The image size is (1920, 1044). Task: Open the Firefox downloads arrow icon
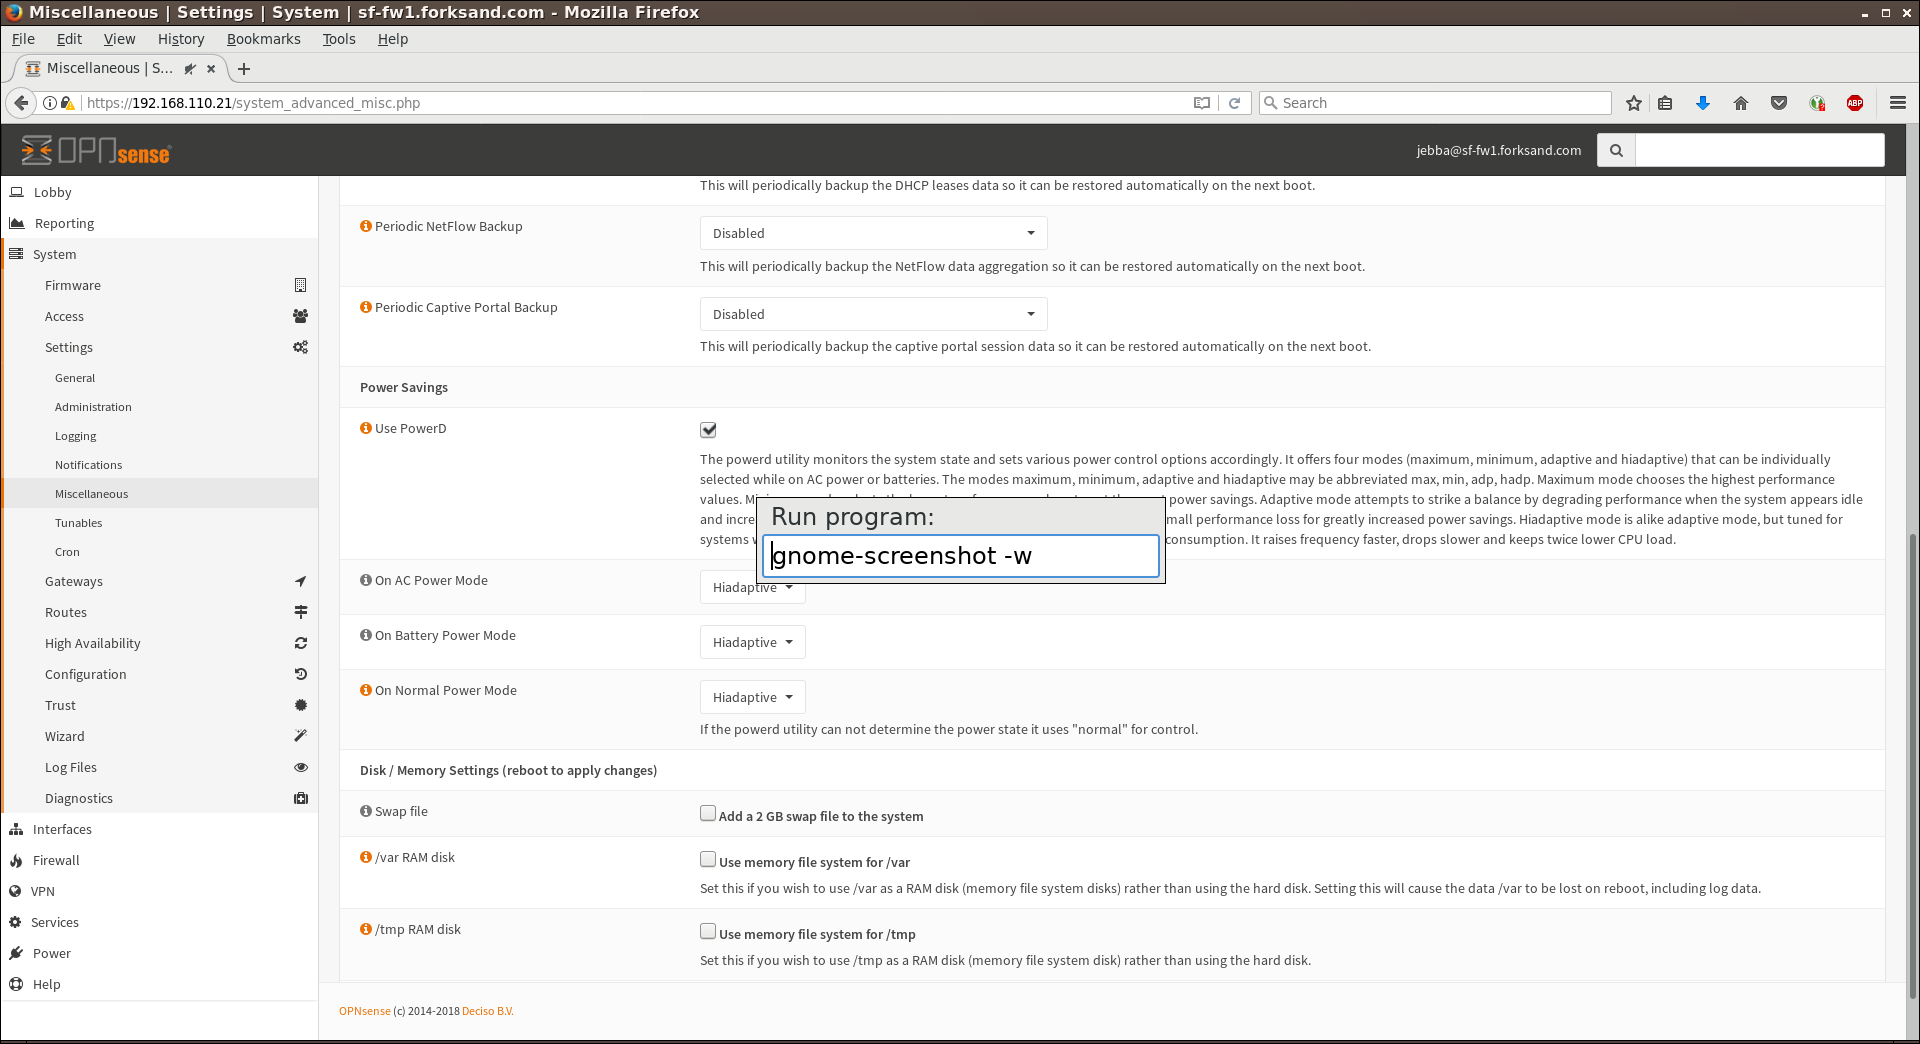click(x=1703, y=103)
